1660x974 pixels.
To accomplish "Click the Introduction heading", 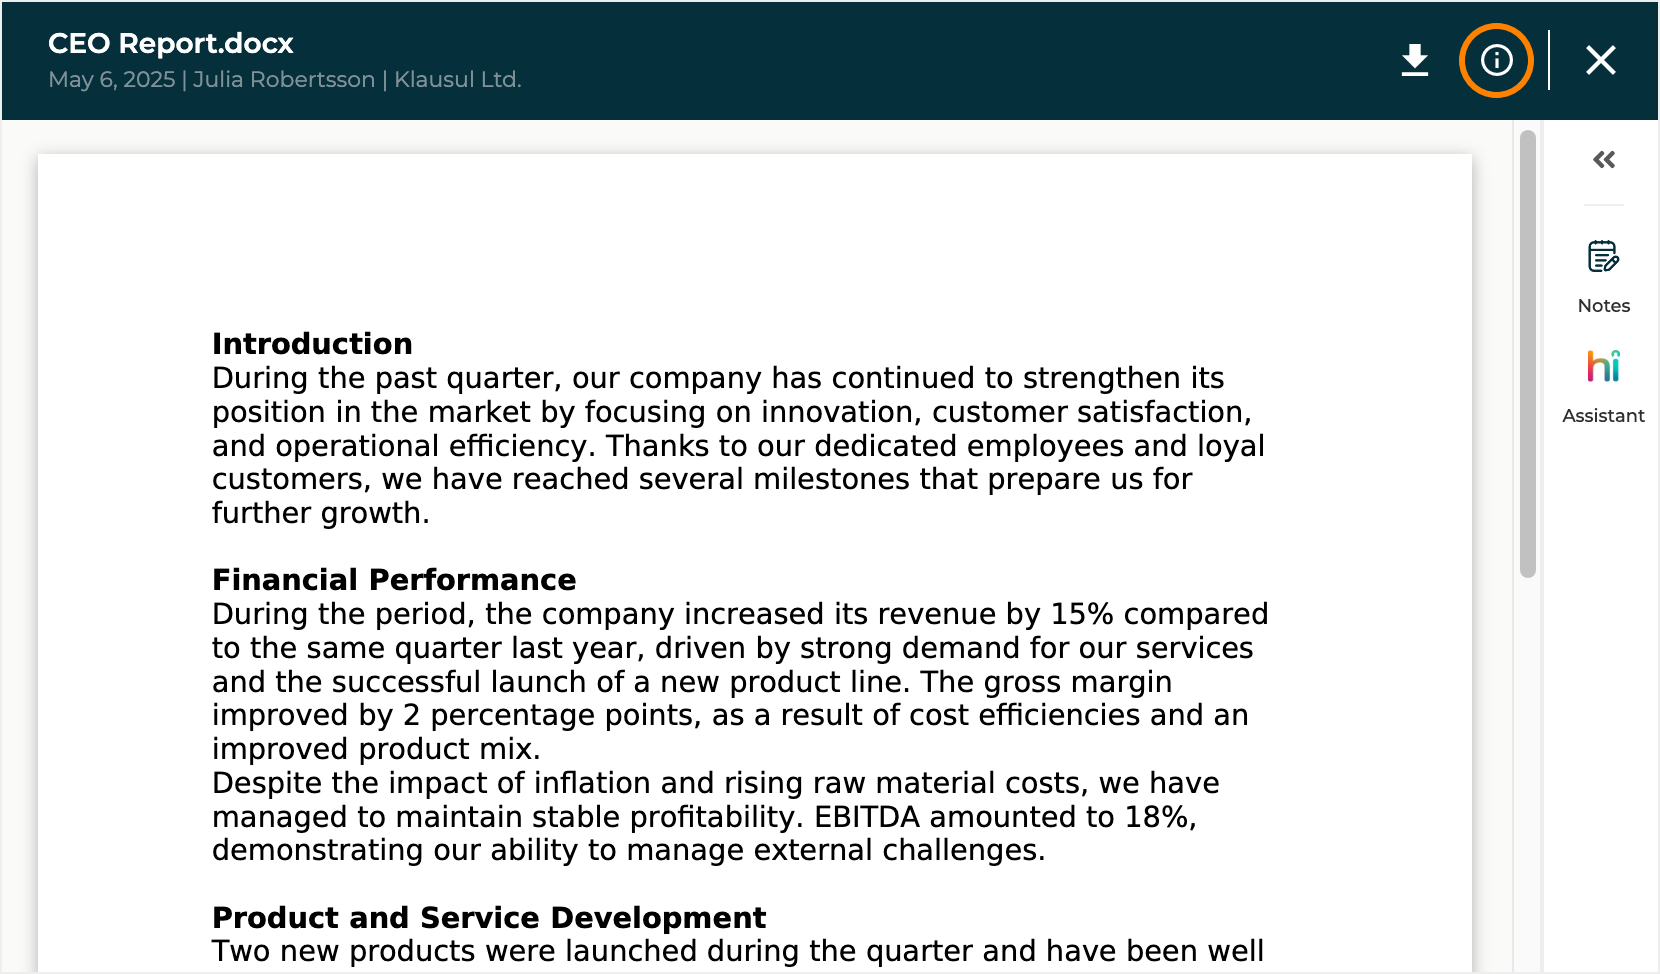I will click(312, 344).
